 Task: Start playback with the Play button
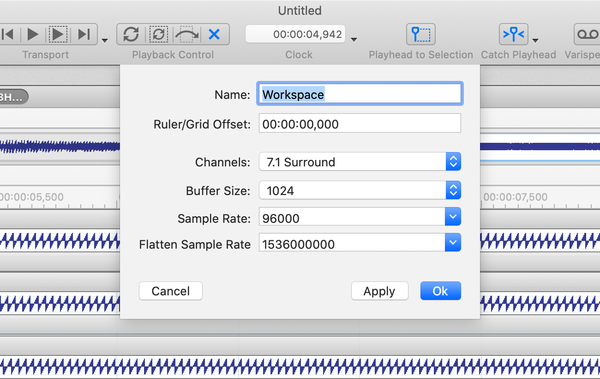[x=33, y=34]
